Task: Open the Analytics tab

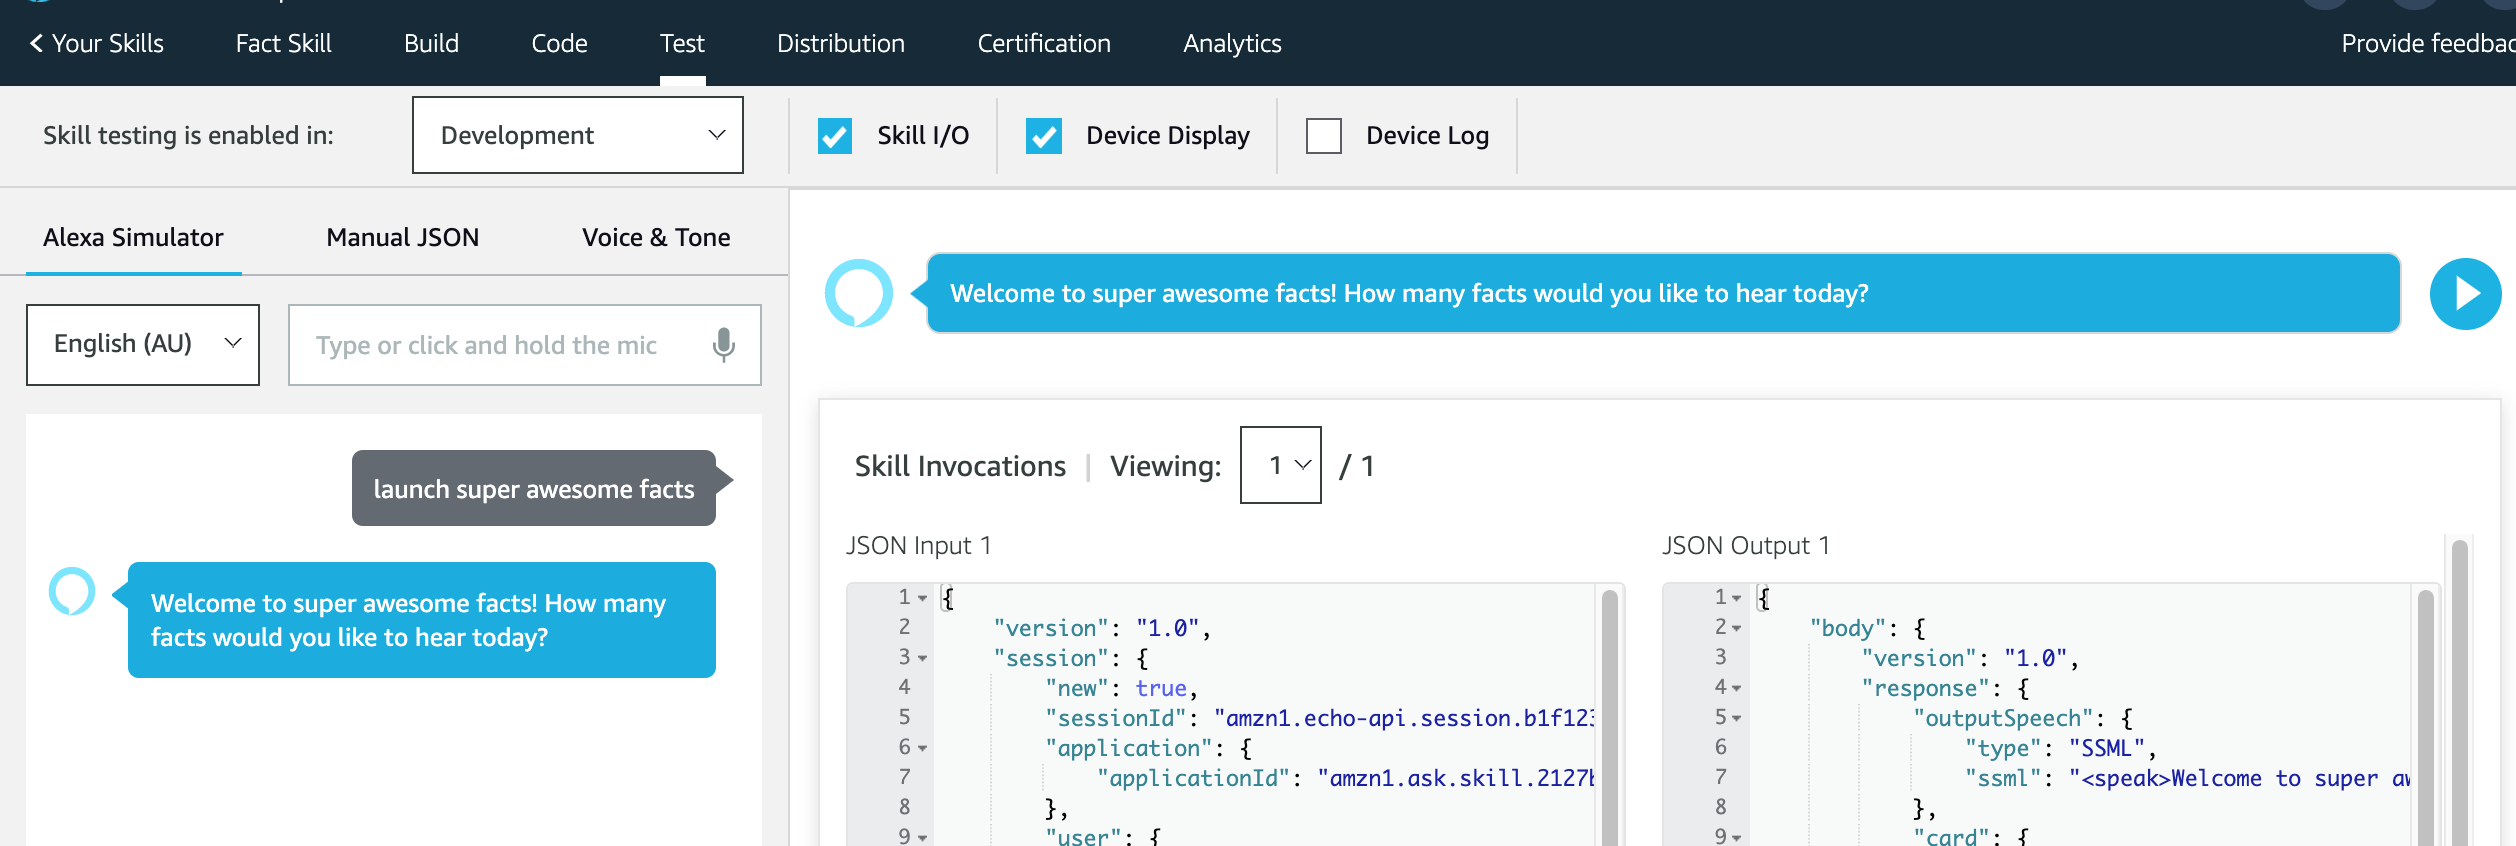Action: 1232,43
